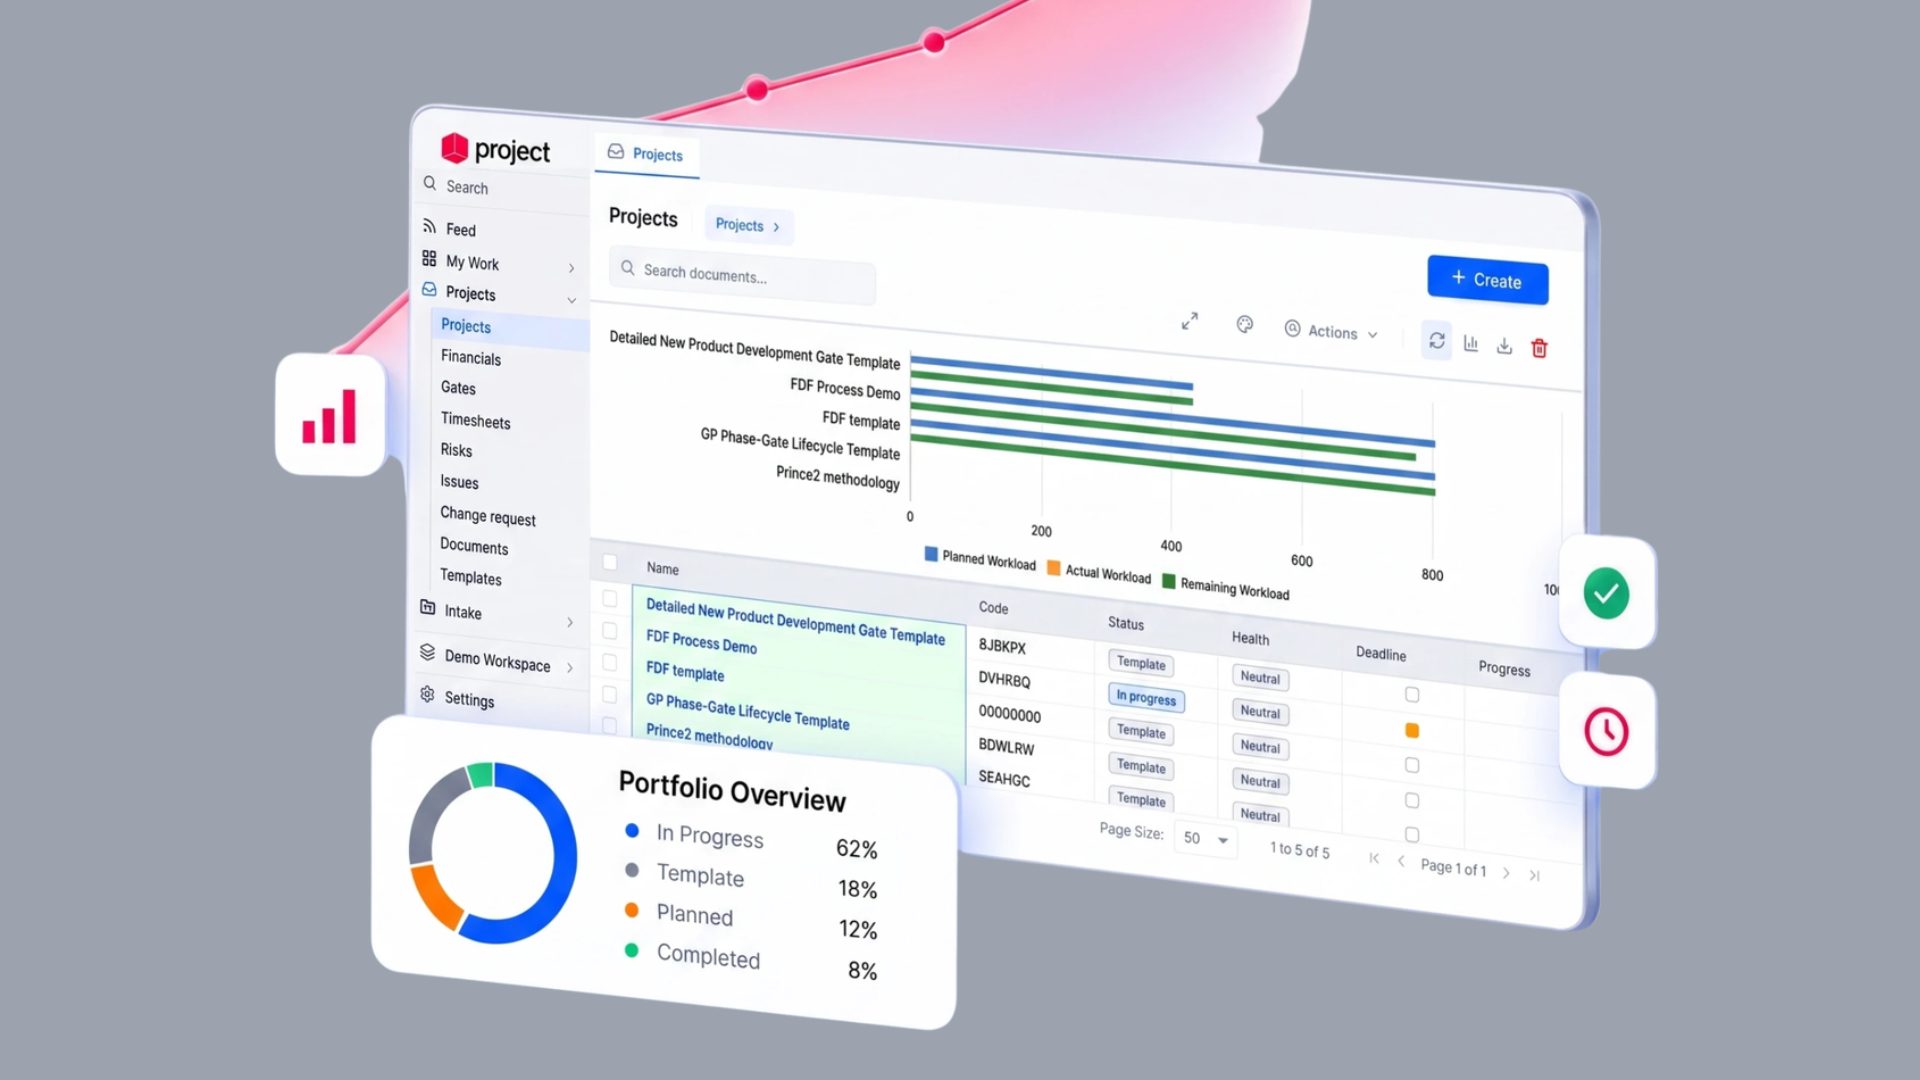The width and height of the screenshot is (1920, 1080).
Task: Click the magnifier in Search documents field
Action: click(x=628, y=268)
